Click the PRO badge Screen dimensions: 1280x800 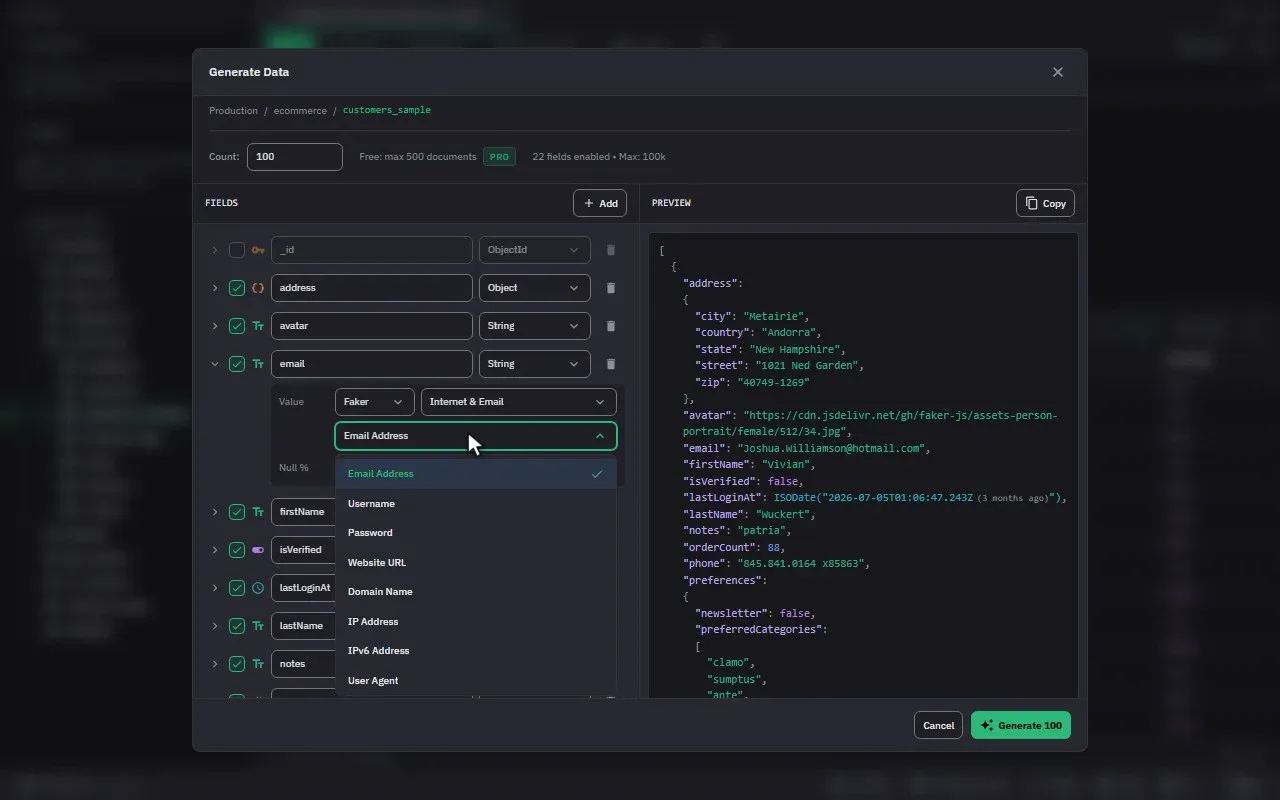click(500, 157)
